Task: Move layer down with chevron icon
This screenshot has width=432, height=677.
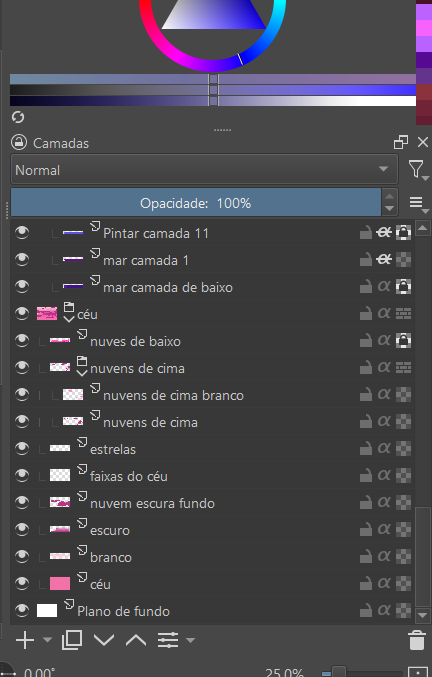Action: pyautogui.click(x=104, y=640)
